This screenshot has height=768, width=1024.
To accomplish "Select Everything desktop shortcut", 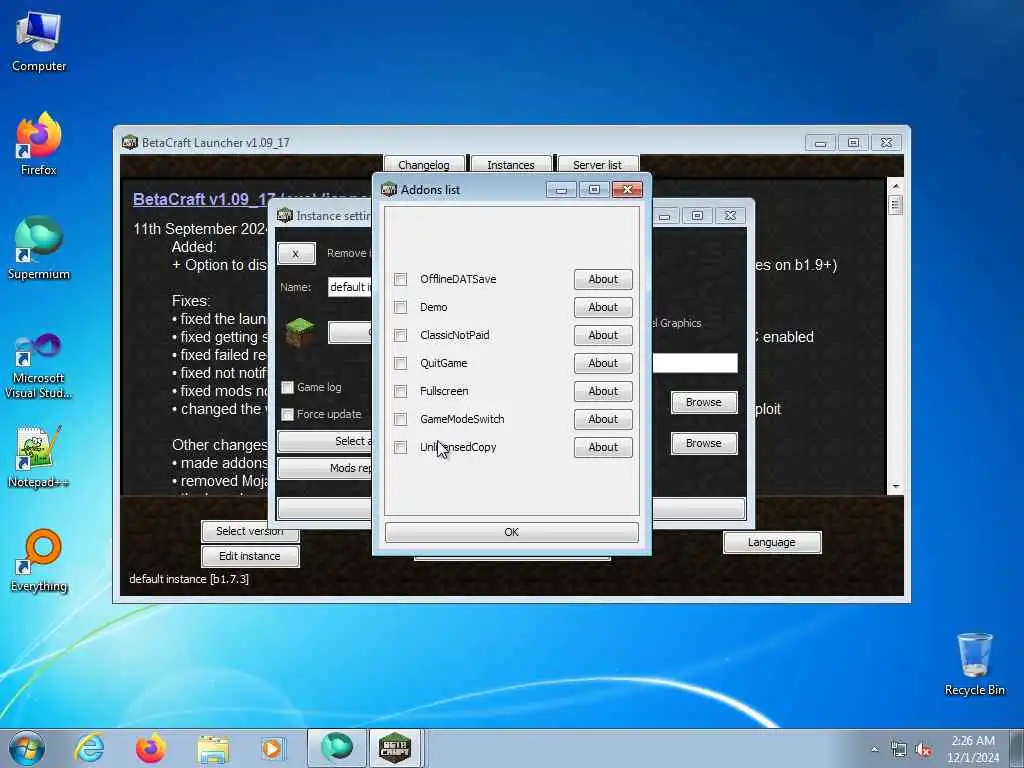I will point(39,561).
